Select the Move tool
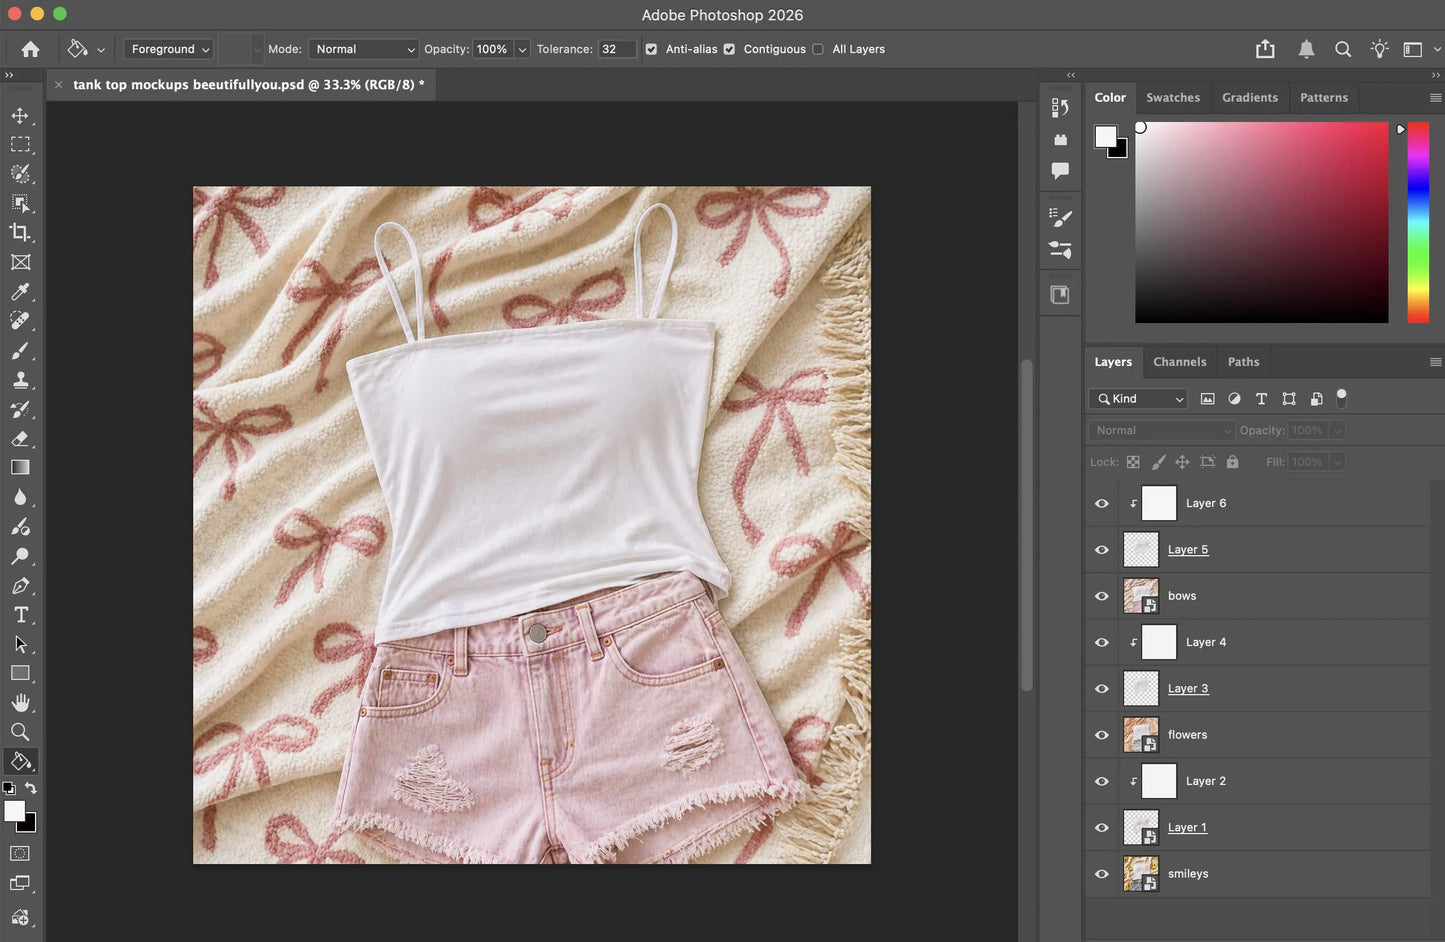This screenshot has width=1445, height=942. pyautogui.click(x=20, y=115)
